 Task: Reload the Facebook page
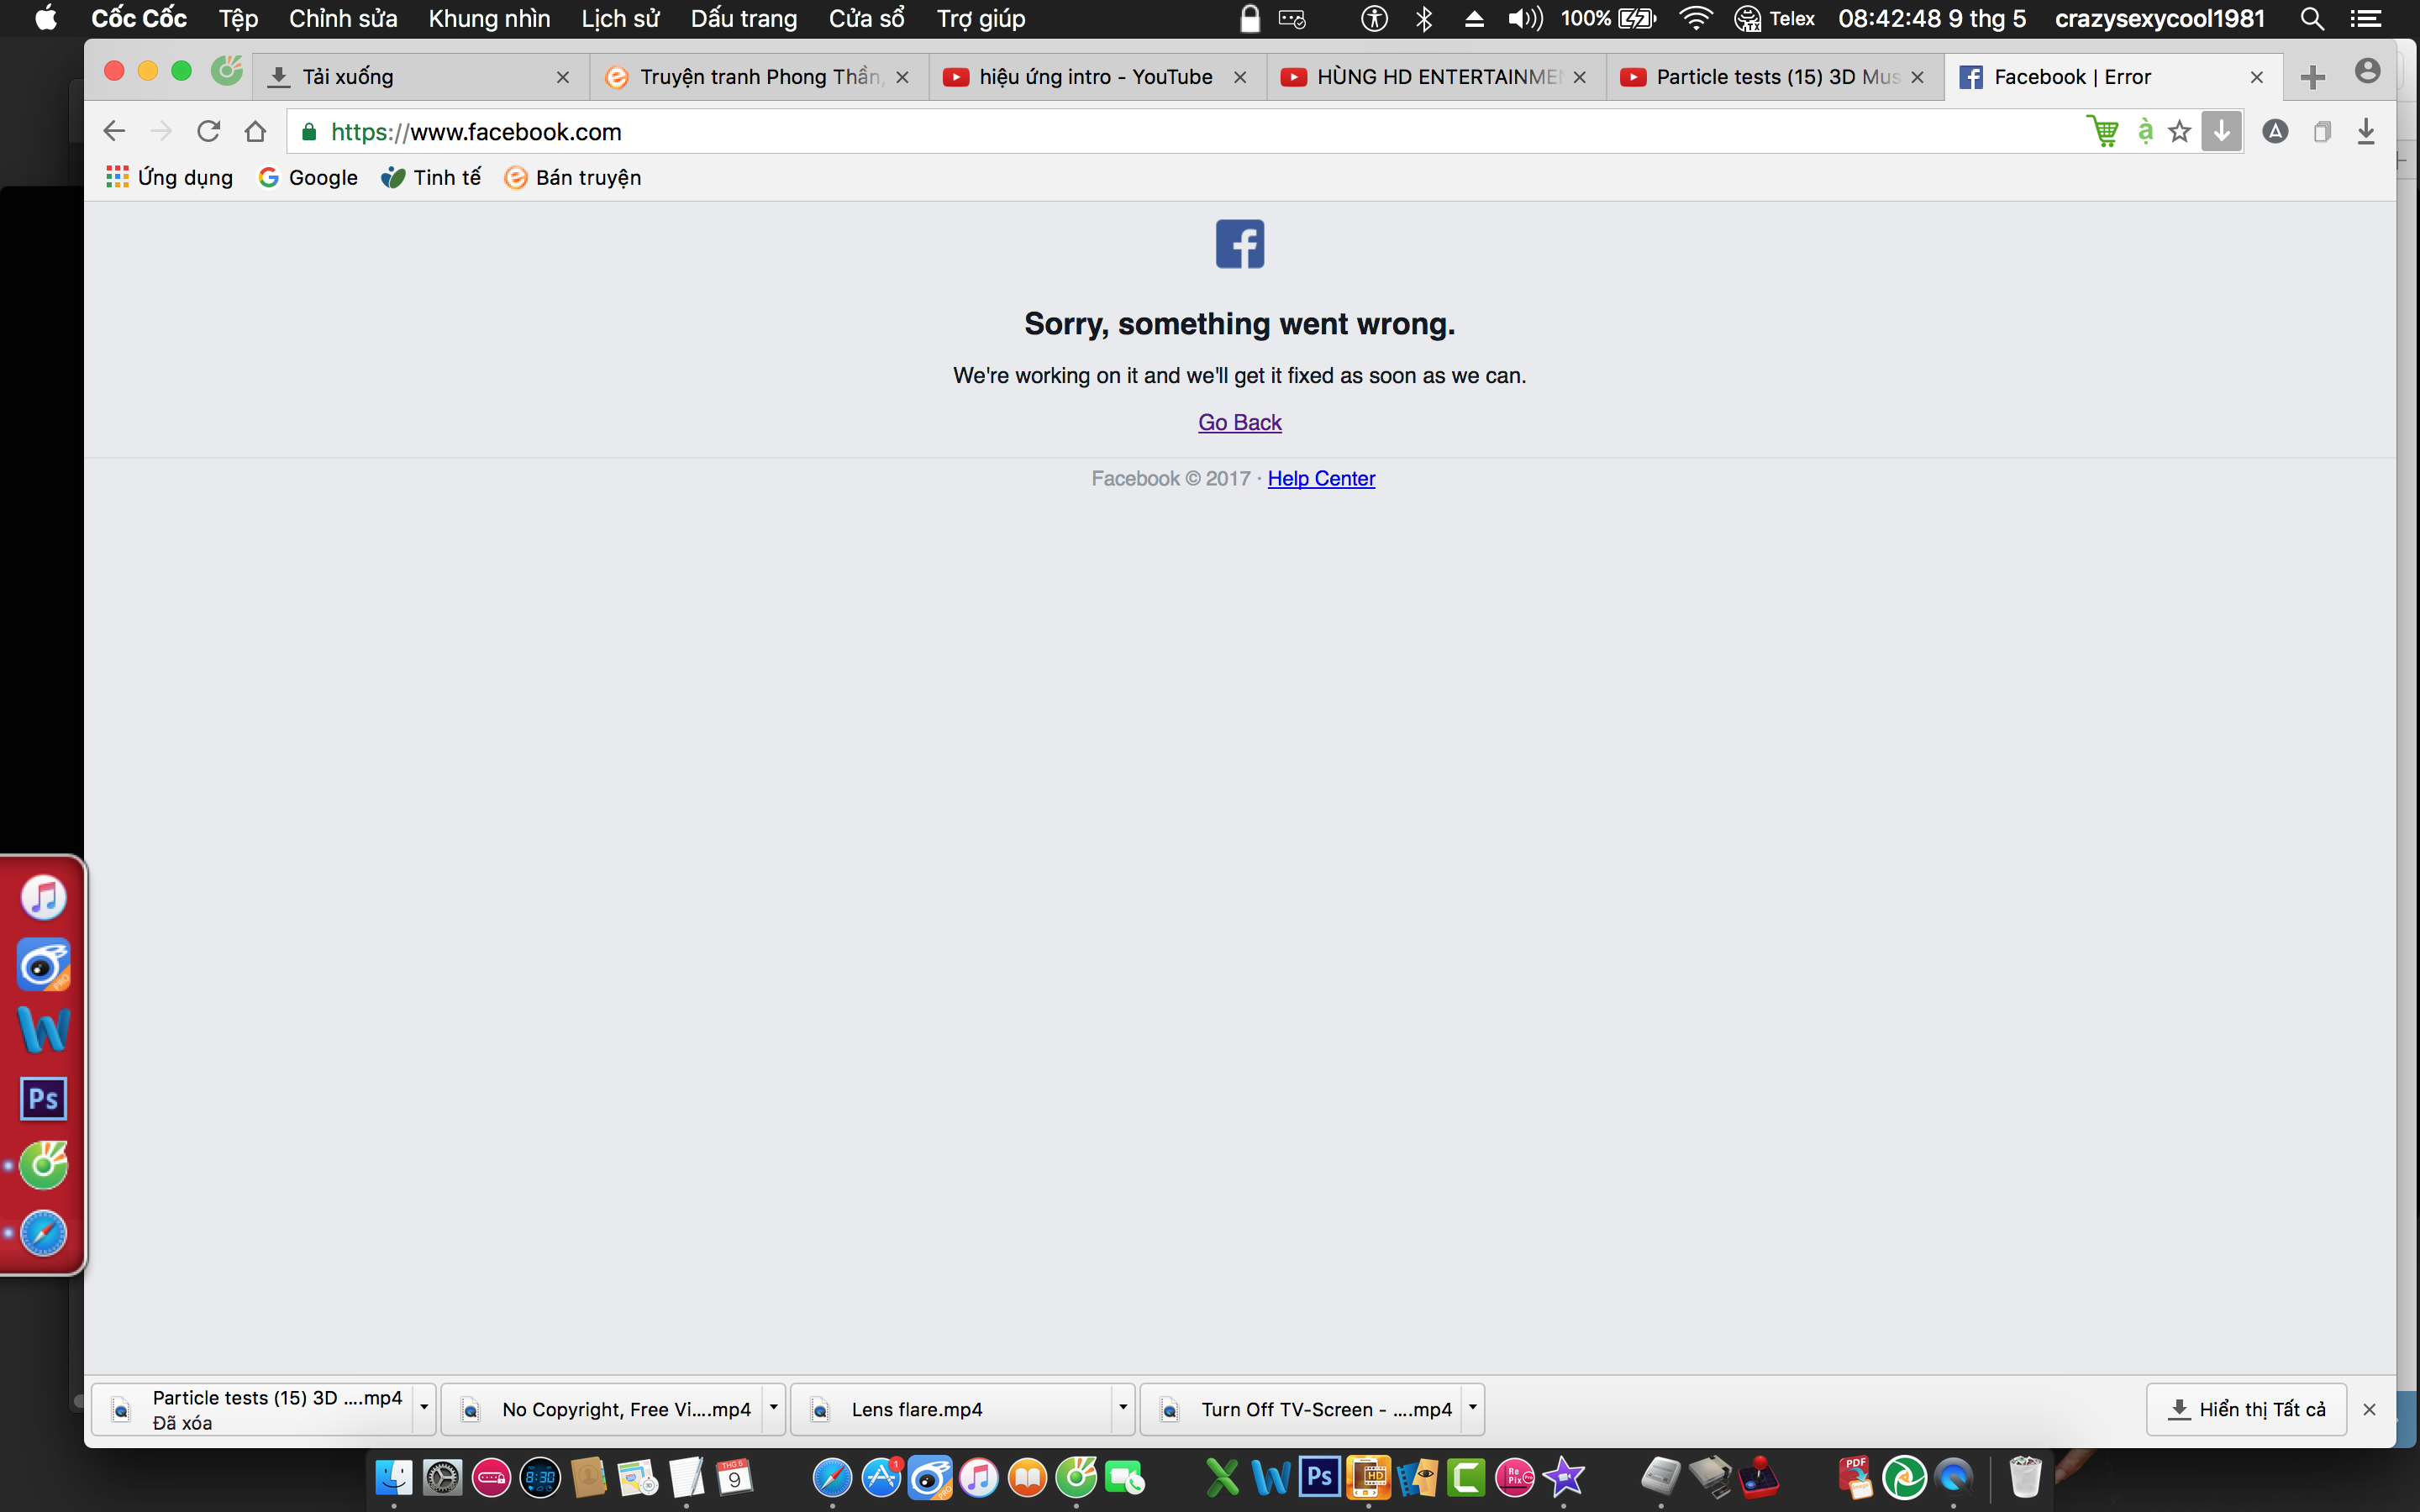coord(208,131)
